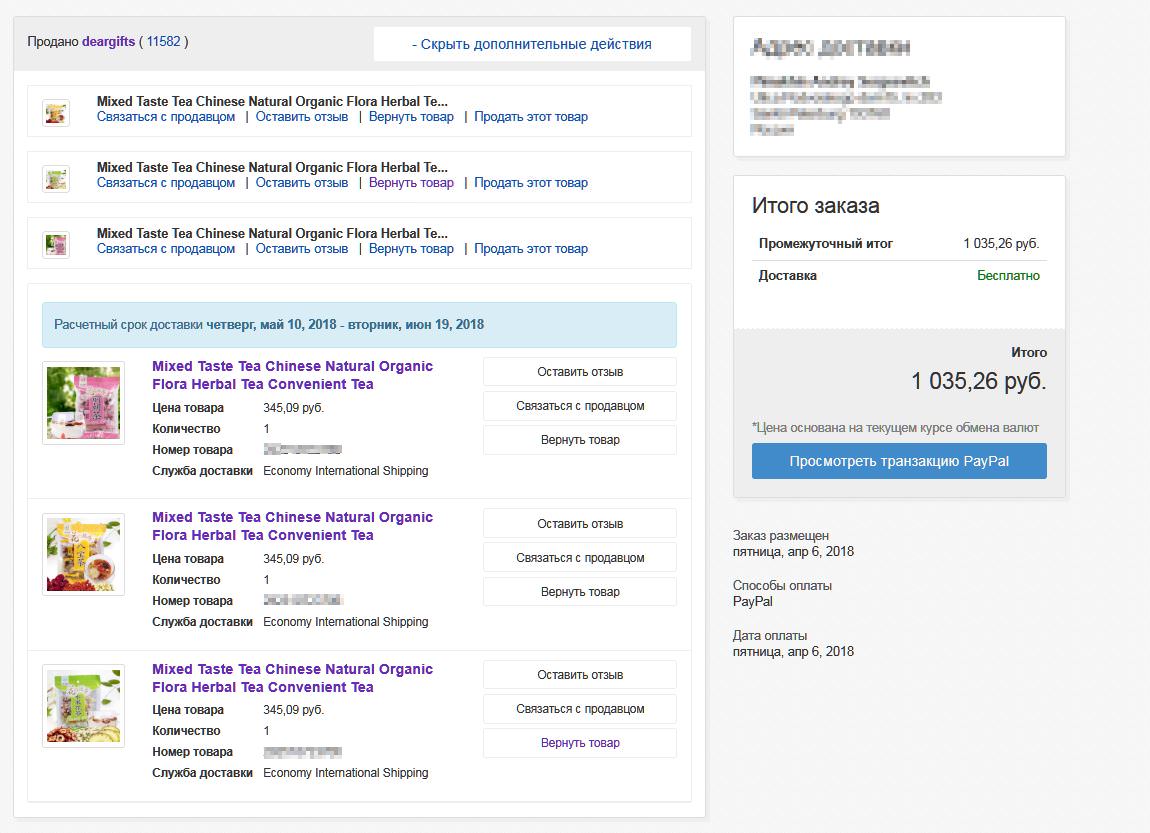
Task: Click "Вернуть товар" link in second summary row
Action: pos(411,183)
